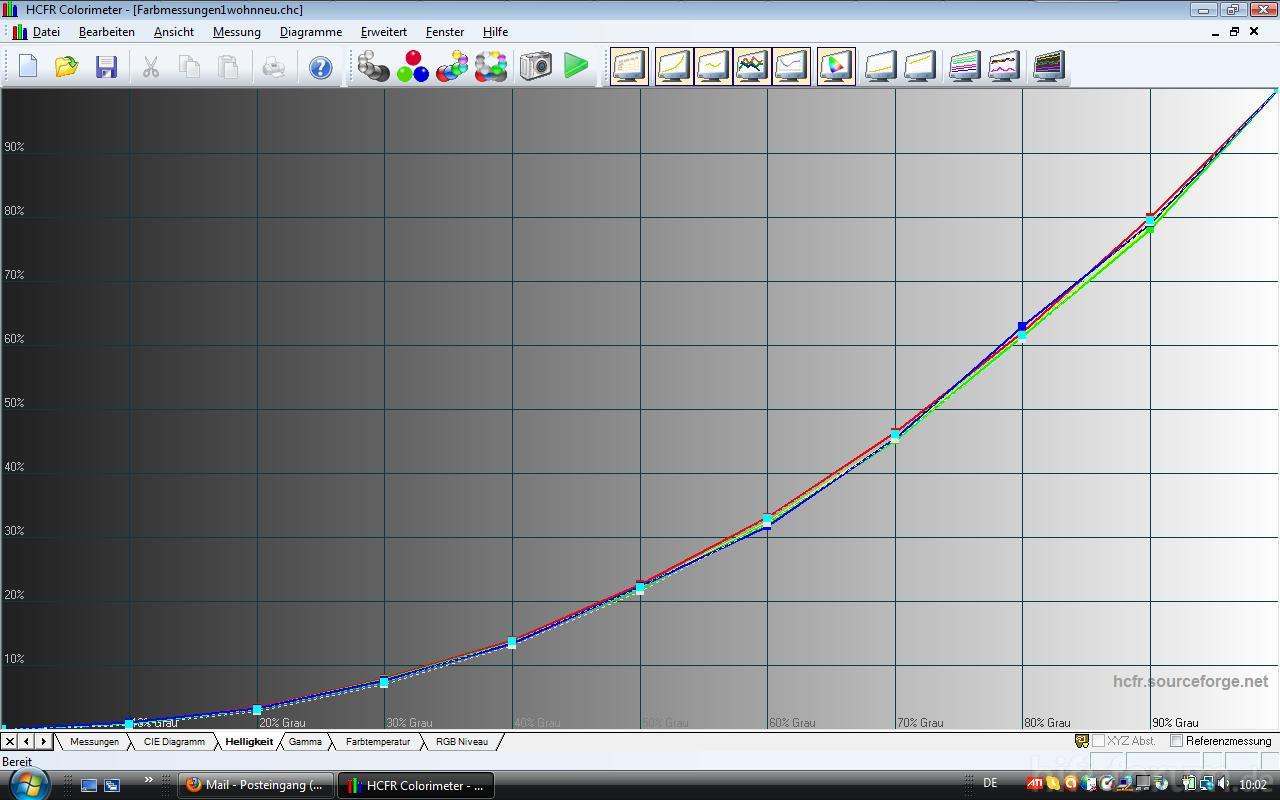1280x800 pixels.
Task: Click the Windows Start orb
Action: tap(28, 784)
